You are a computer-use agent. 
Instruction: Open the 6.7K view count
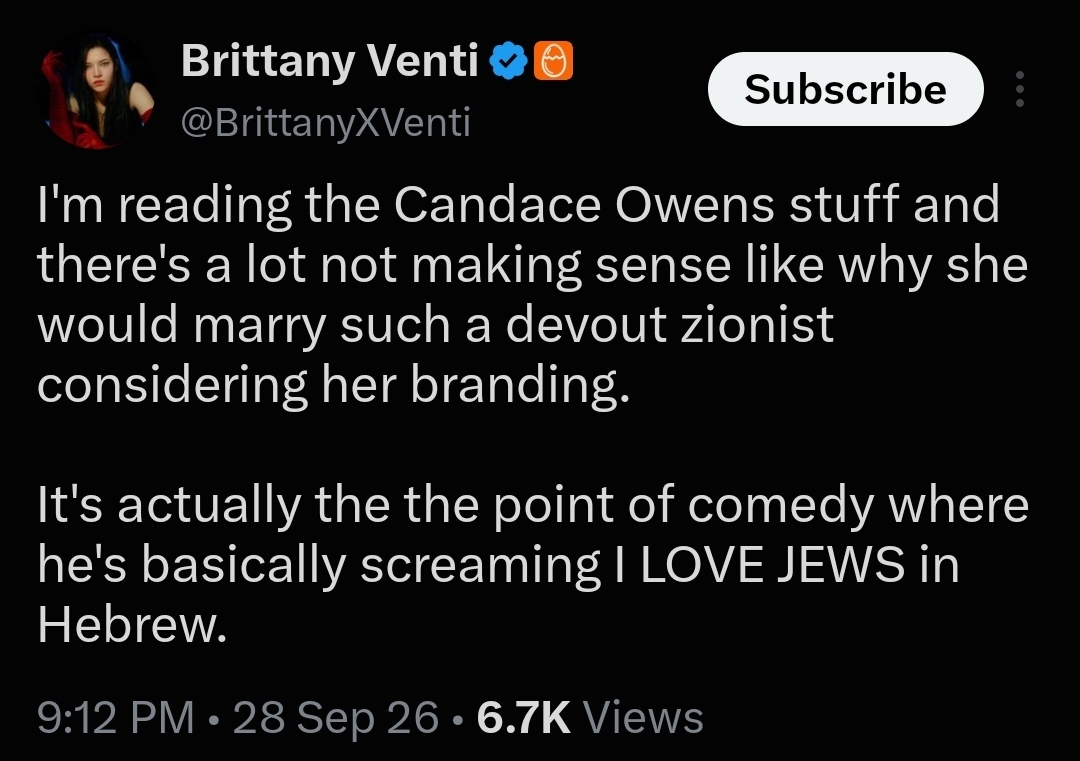[x=523, y=718]
